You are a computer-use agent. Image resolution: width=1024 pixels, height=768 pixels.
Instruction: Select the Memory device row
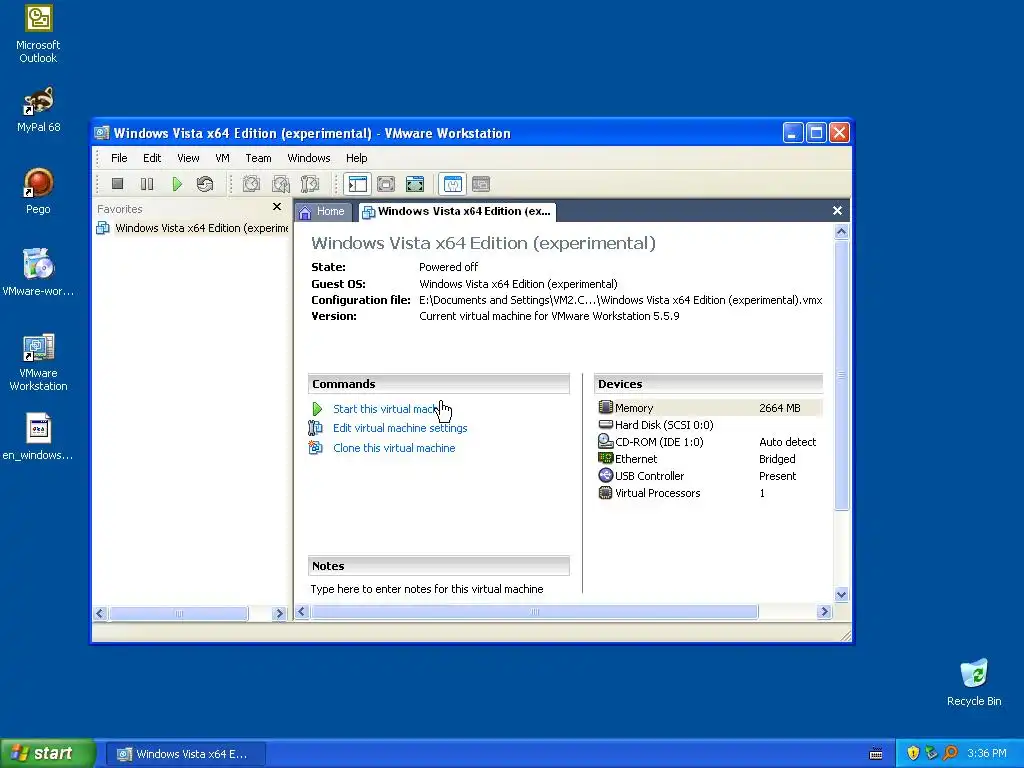pyautogui.click(x=709, y=408)
